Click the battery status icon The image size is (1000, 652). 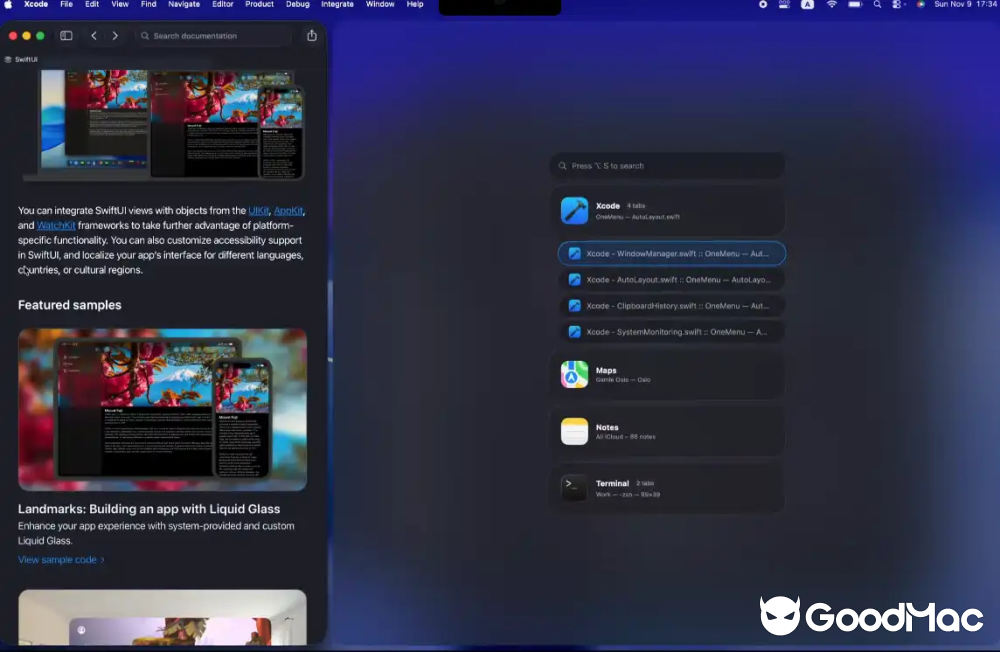click(x=855, y=4)
